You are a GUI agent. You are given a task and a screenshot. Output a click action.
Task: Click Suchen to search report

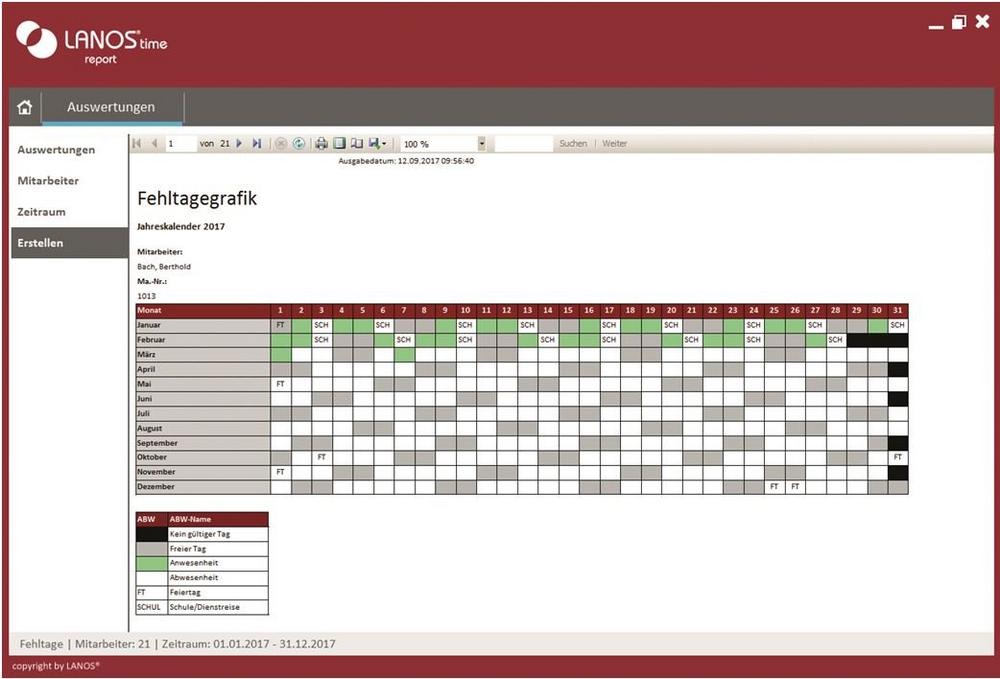pyautogui.click(x=573, y=144)
